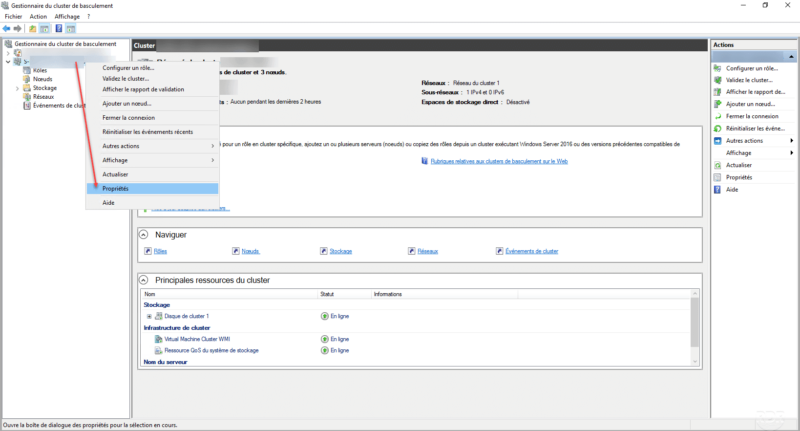The width and height of the screenshot is (800, 431).
Task: Select Fermer la connexion in context menu
Action: point(153,118)
